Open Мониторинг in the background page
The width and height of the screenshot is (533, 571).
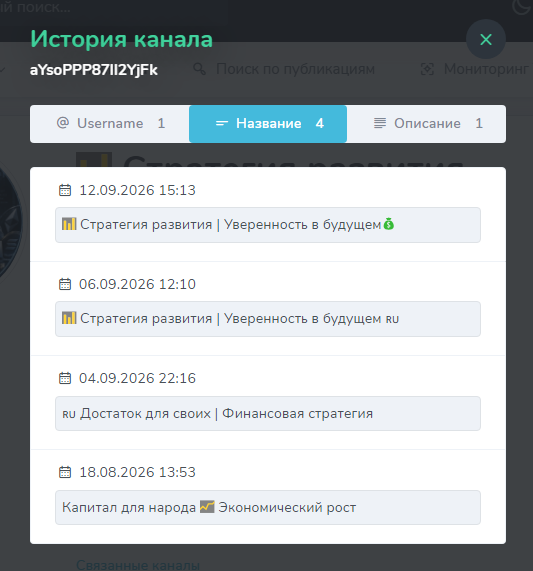pyautogui.click(x=486, y=69)
